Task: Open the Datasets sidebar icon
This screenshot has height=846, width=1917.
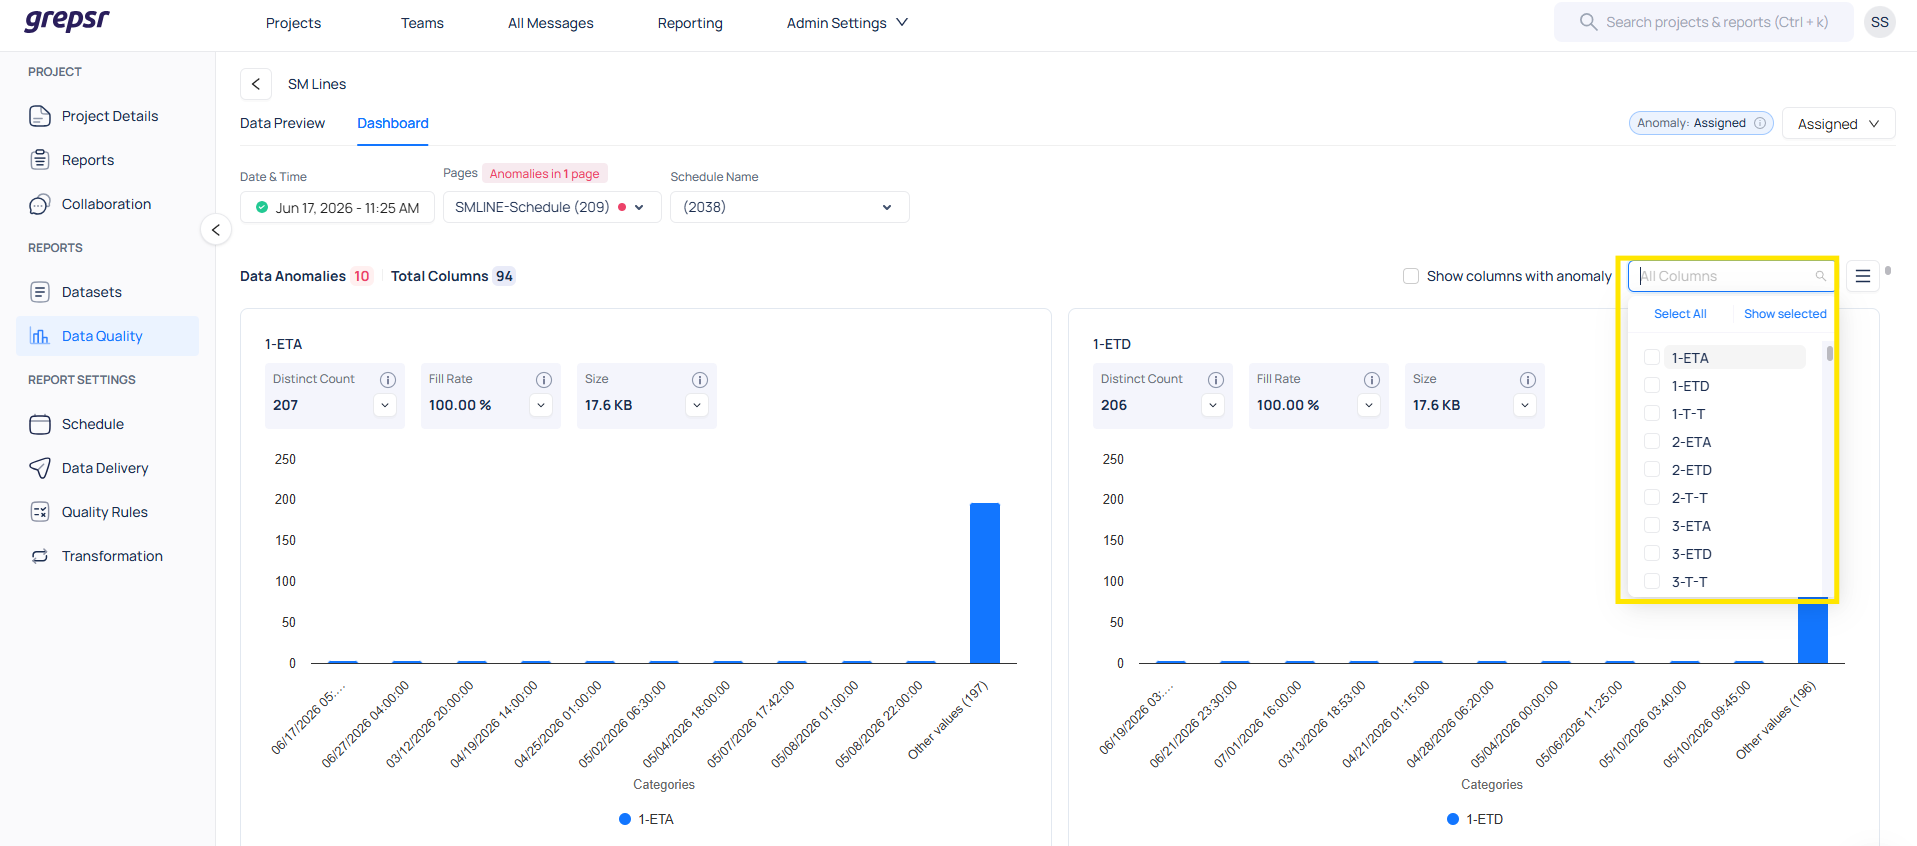Action: tap(40, 292)
